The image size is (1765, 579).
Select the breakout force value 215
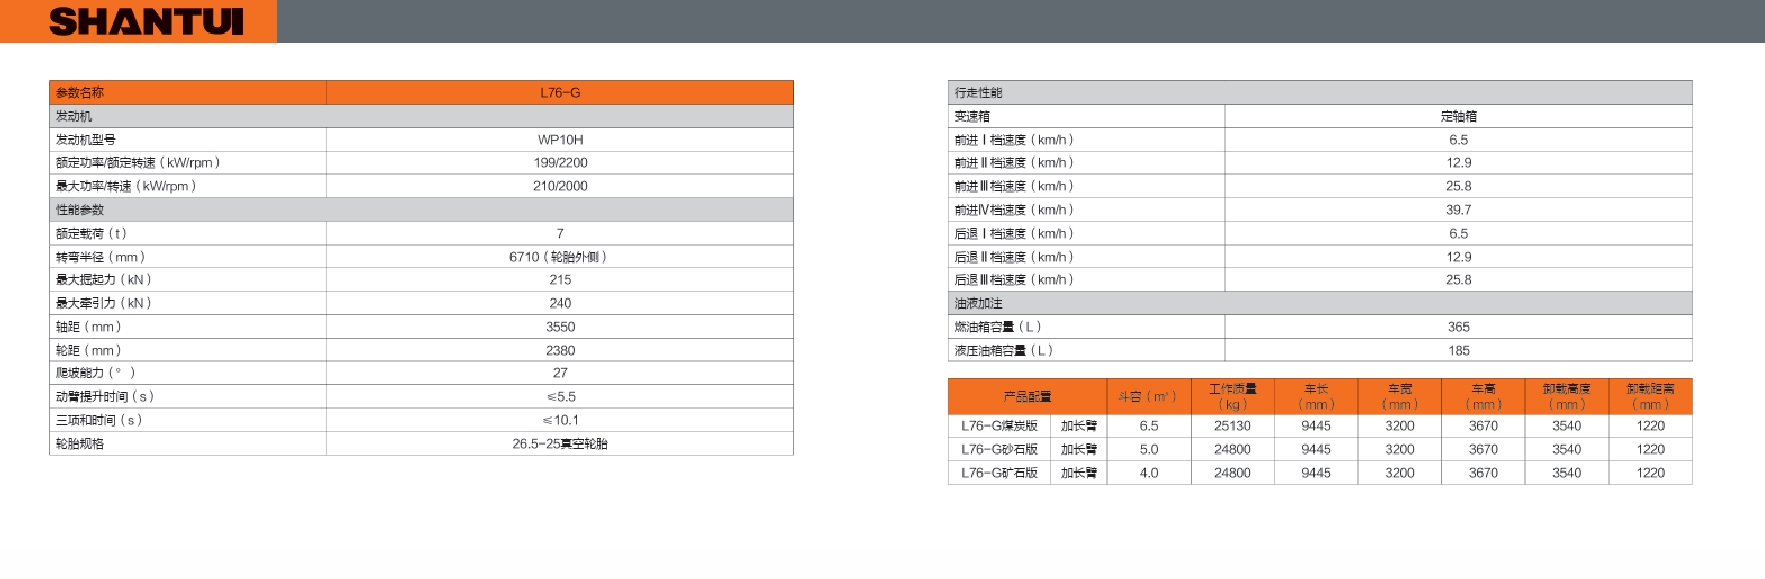pos(560,280)
